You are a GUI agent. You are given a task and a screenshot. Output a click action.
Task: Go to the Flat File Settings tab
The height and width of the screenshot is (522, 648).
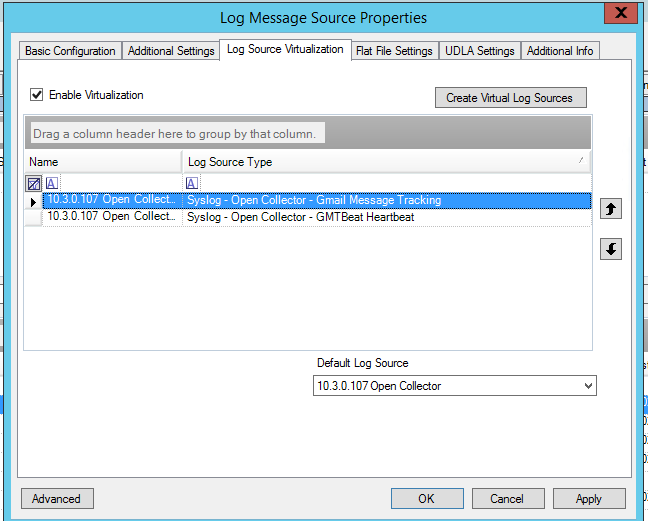tap(394, 51)
